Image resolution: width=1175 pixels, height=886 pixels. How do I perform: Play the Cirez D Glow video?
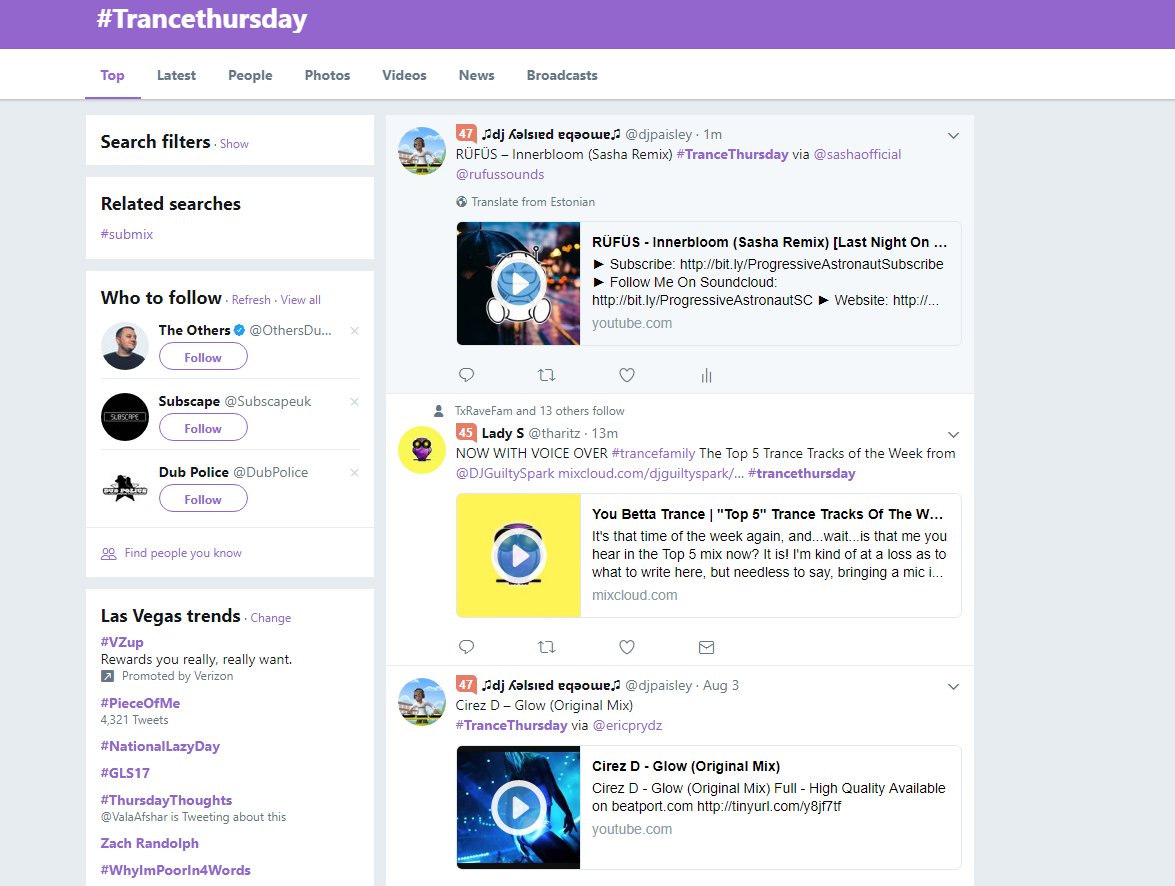click(519, 807)
